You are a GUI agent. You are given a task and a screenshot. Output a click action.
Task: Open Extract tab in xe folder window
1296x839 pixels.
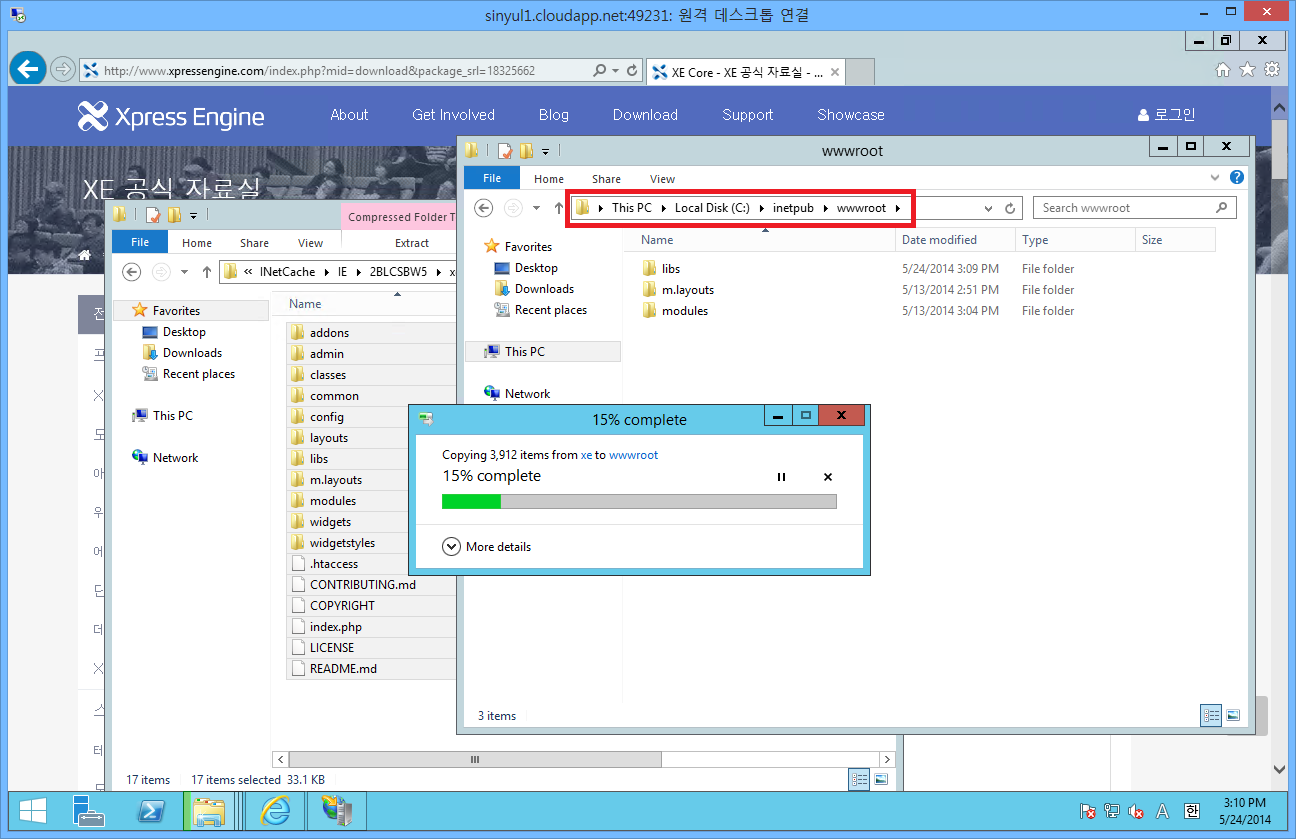[x=412, y=243]
